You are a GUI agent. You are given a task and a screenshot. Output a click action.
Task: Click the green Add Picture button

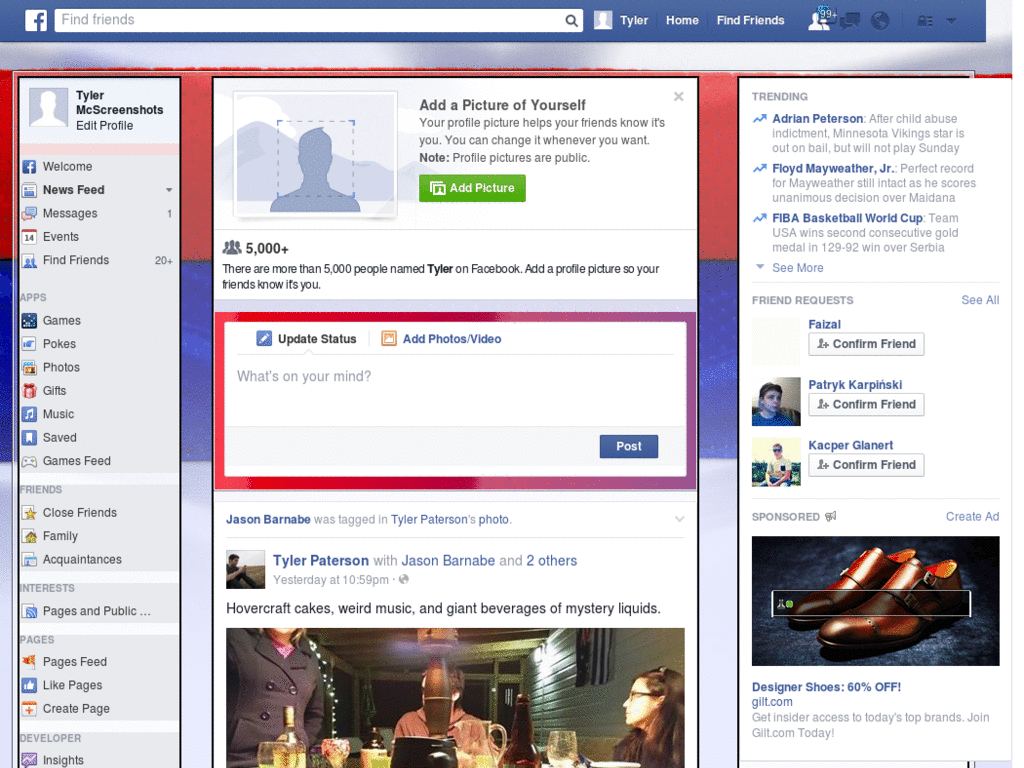pos(472,188)
